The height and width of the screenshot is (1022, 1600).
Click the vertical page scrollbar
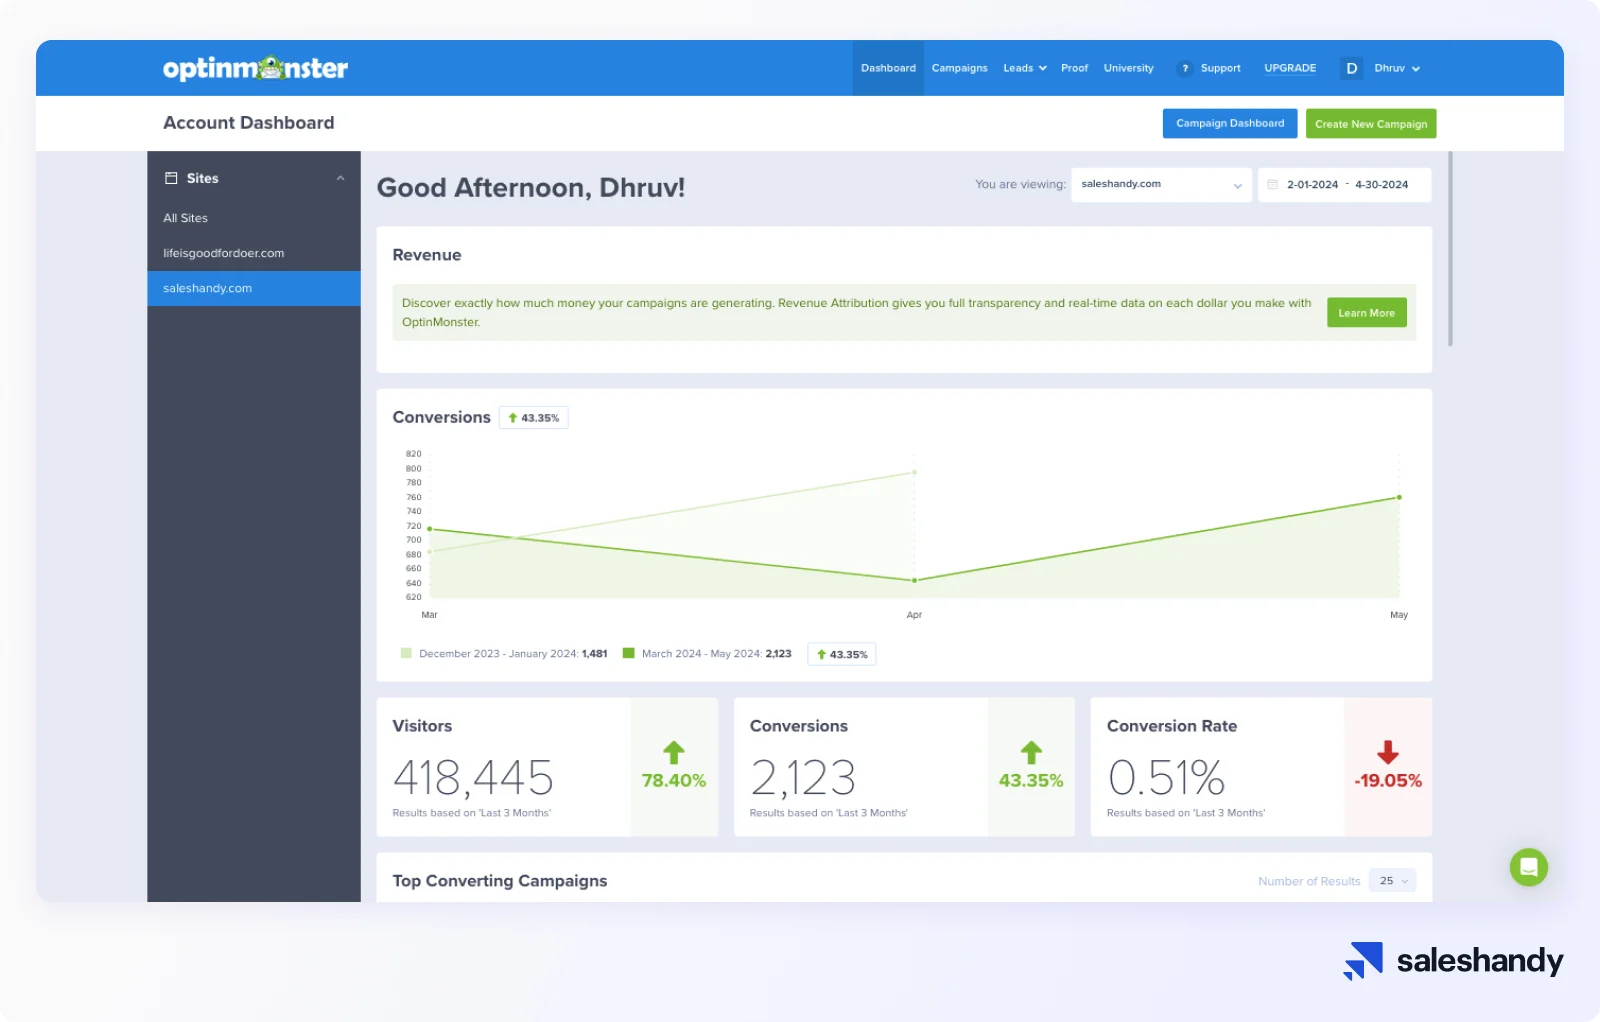1450,249
